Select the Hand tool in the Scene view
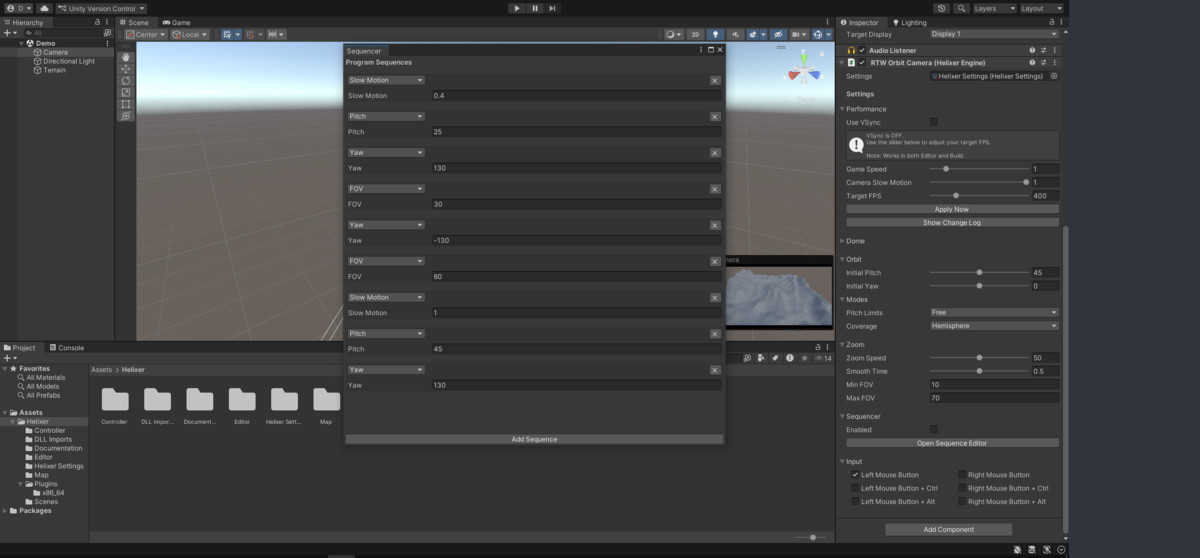Screen dimensions: 1200x558 (125, 57)
